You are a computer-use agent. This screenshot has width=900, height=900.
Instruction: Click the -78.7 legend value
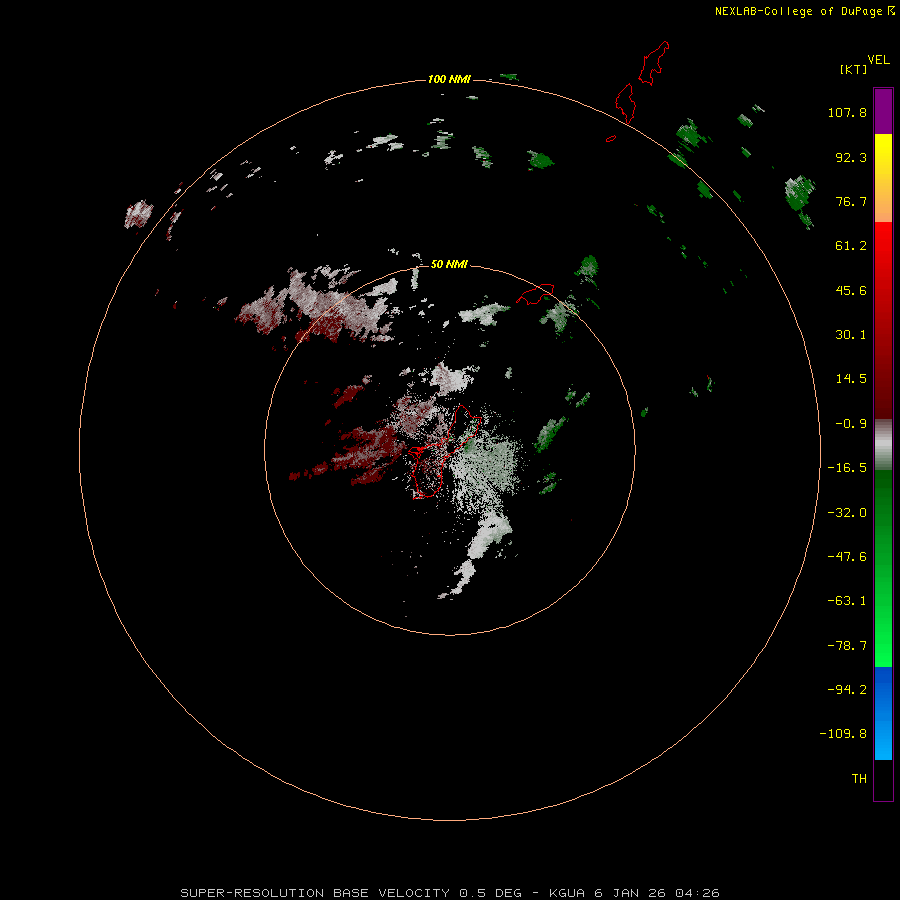(x=847, y=646)
